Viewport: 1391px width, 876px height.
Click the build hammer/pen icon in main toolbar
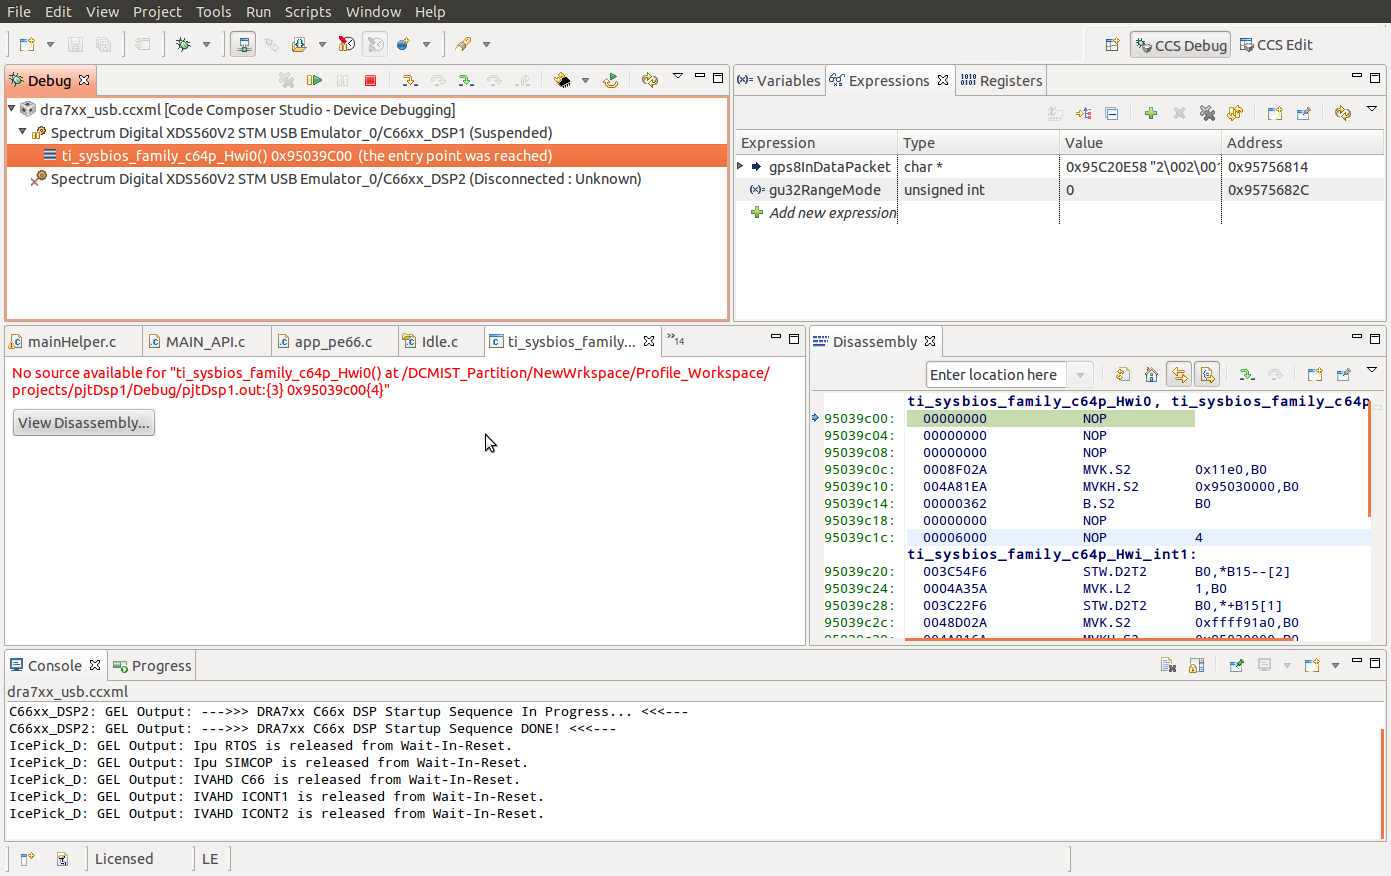[463, 44]
